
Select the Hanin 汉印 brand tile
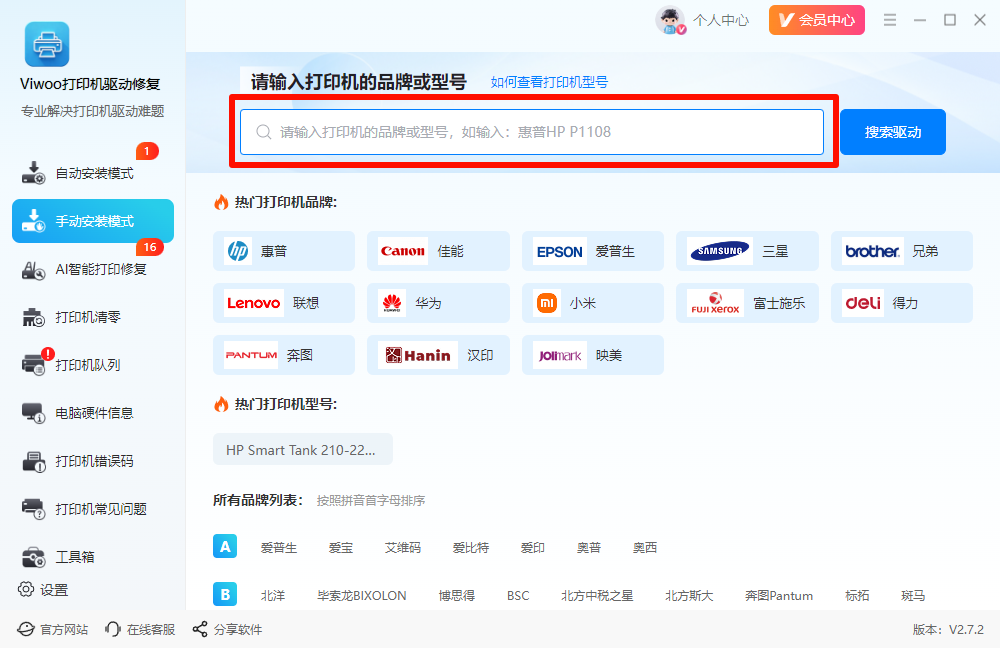[x=438, y=355]
